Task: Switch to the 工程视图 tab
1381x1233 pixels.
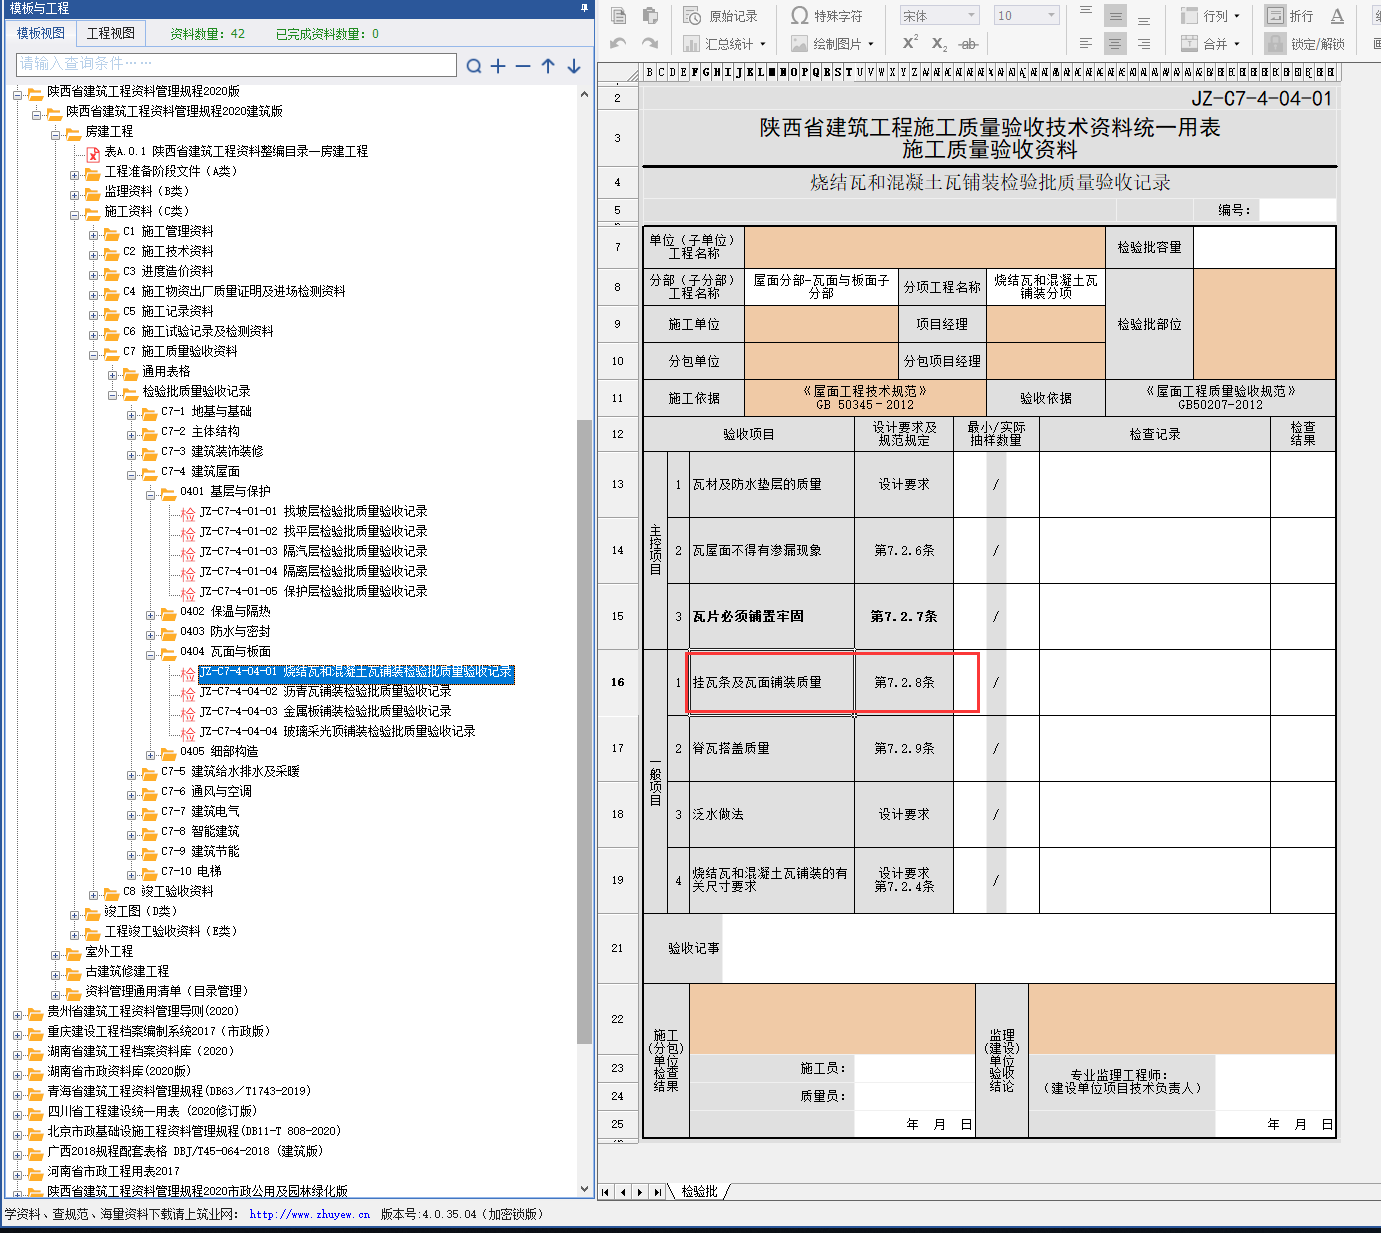Action: tap(110, 33)
